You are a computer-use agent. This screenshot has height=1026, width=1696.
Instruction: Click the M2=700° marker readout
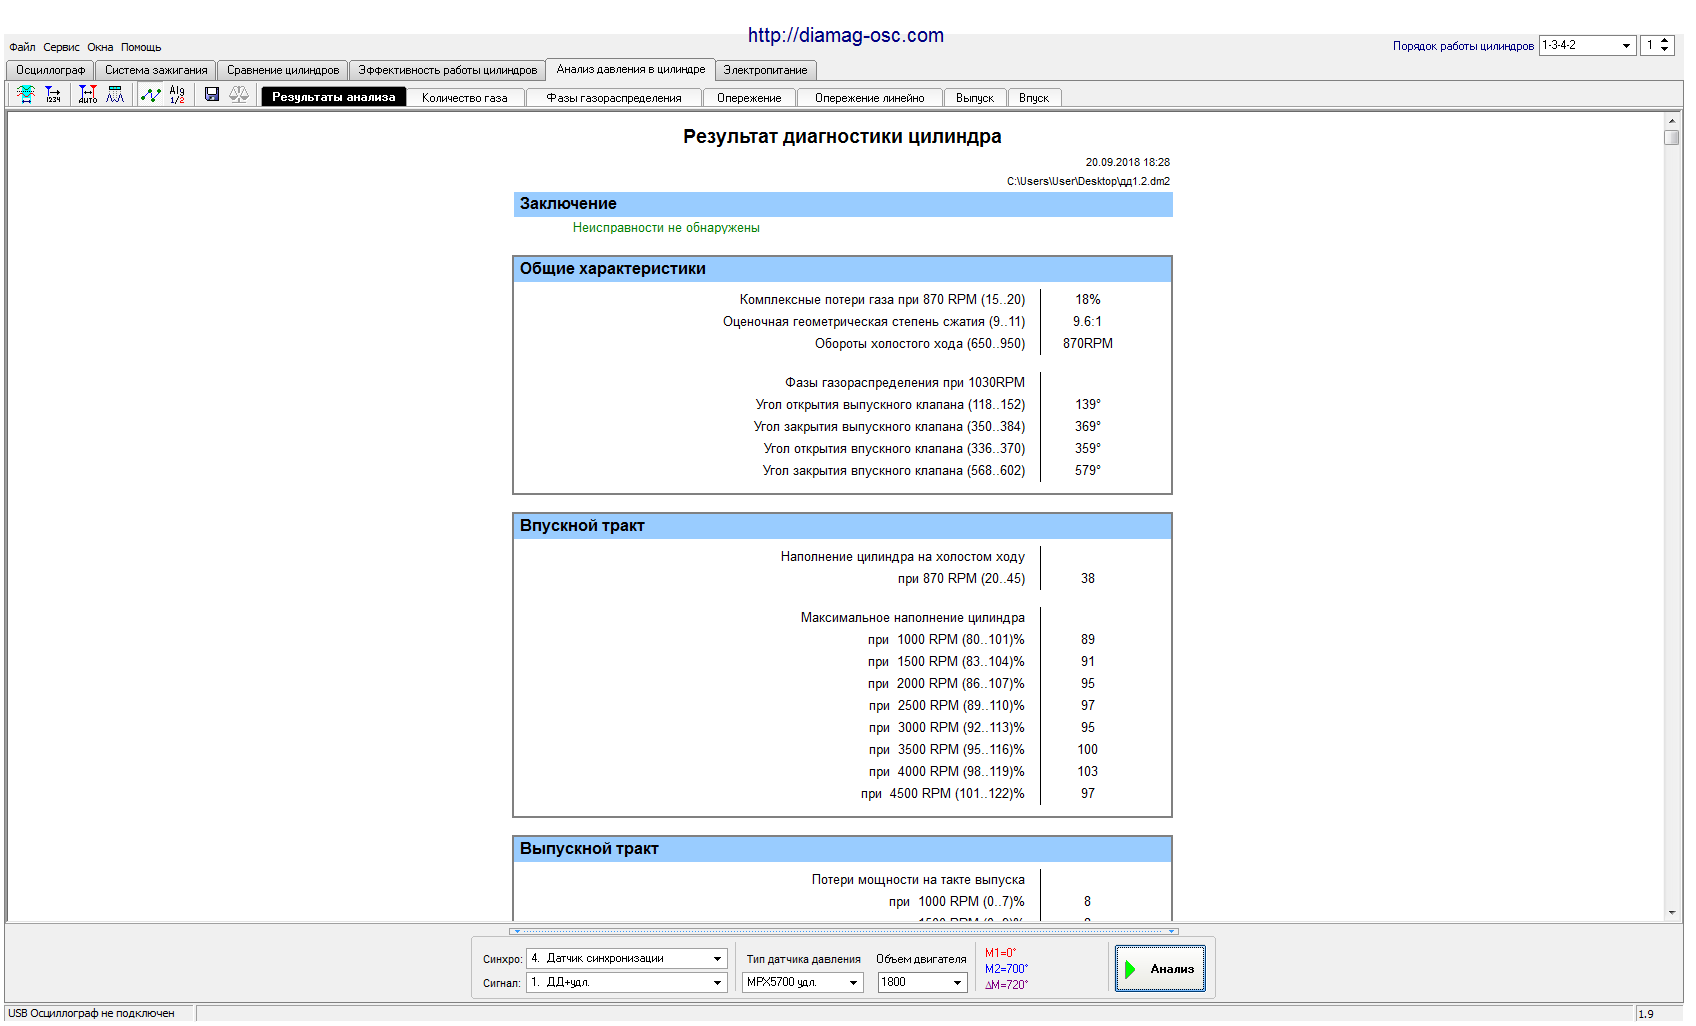tap(1006, 969)
